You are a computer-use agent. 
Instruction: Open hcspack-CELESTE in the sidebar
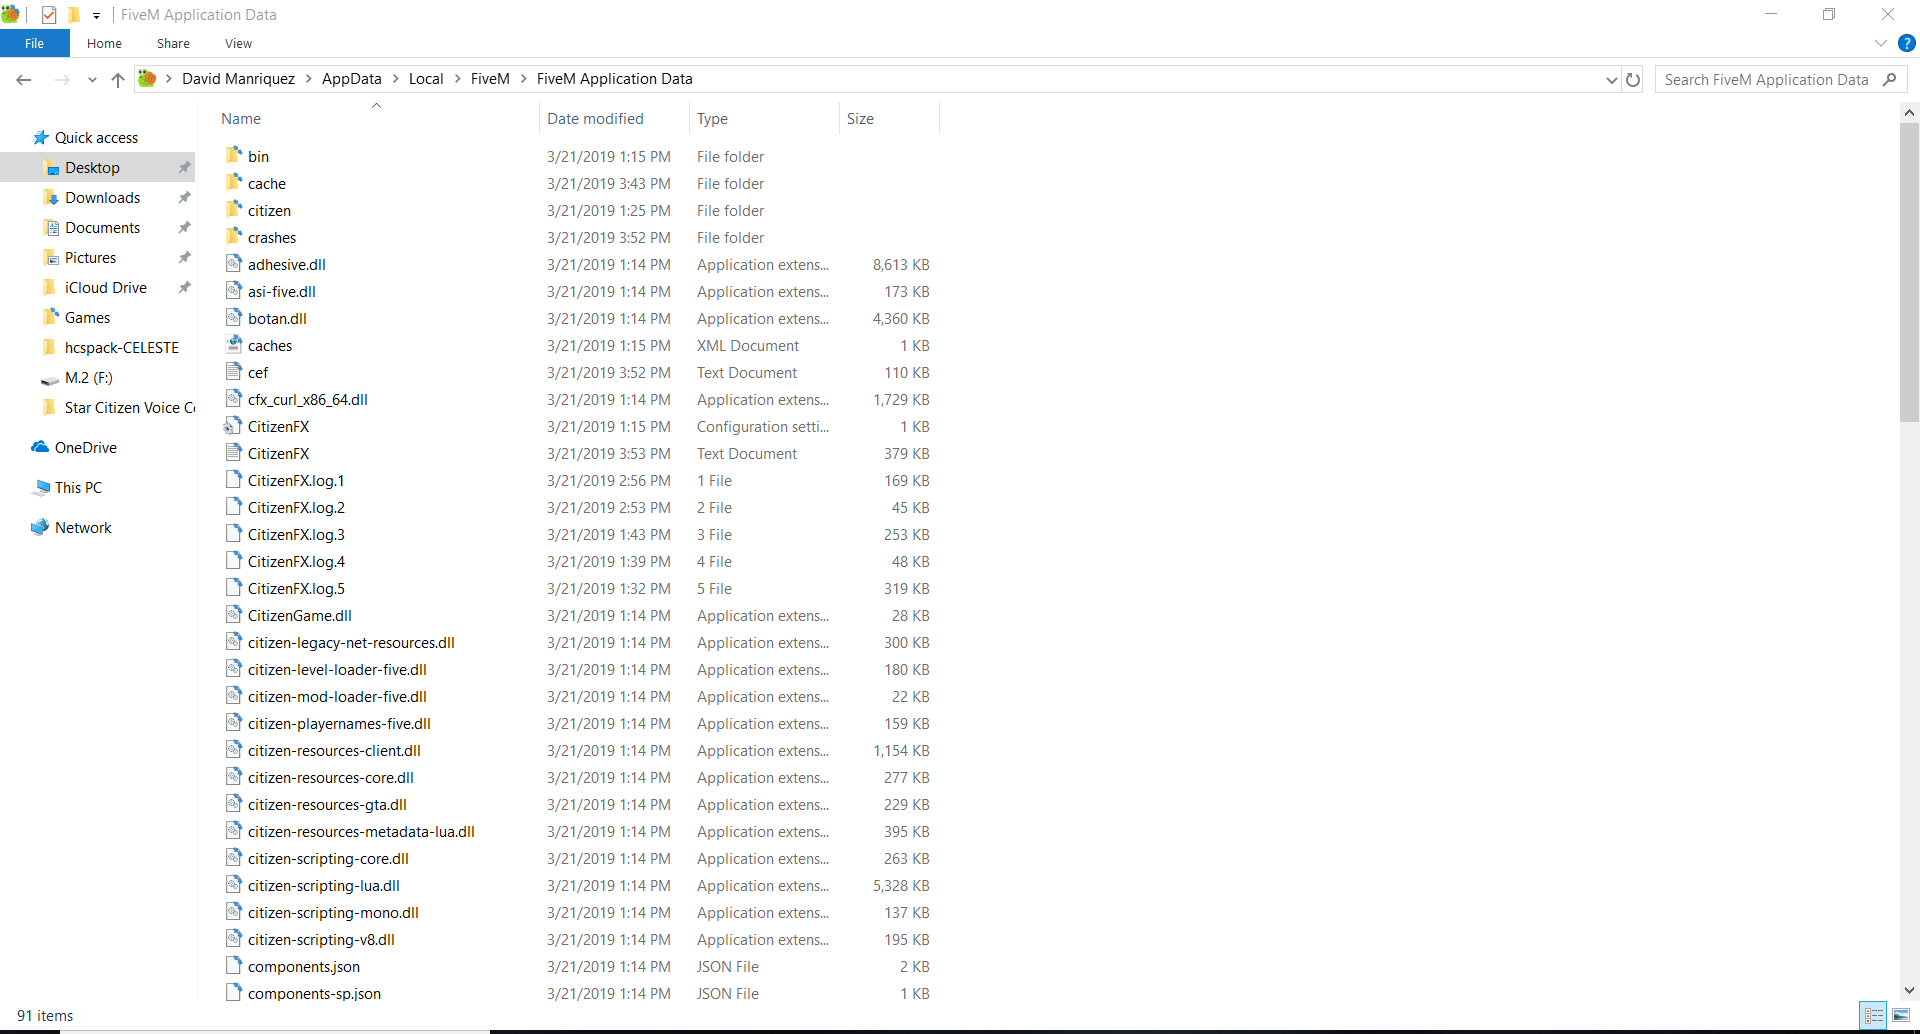pyautogui.click(x=121, y=348)
